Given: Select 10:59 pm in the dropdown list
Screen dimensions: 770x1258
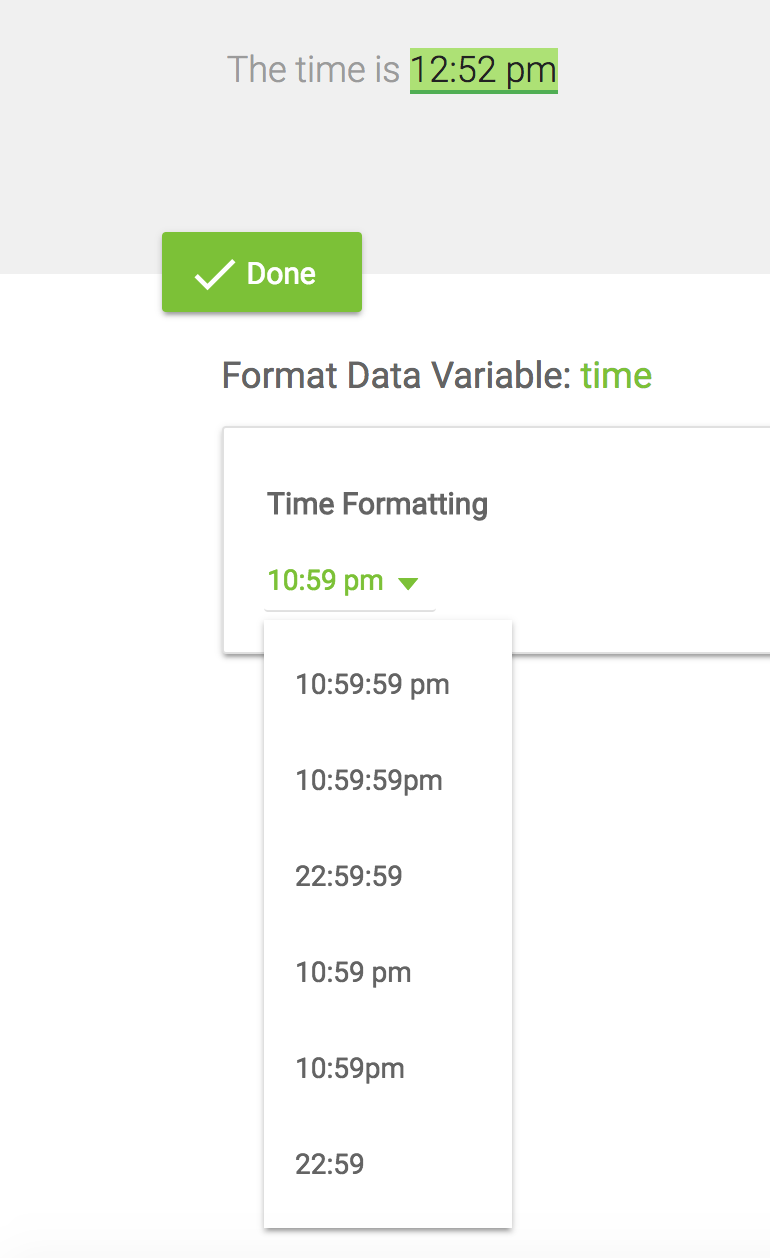Looking at the screenshot, I should [353, 973].
